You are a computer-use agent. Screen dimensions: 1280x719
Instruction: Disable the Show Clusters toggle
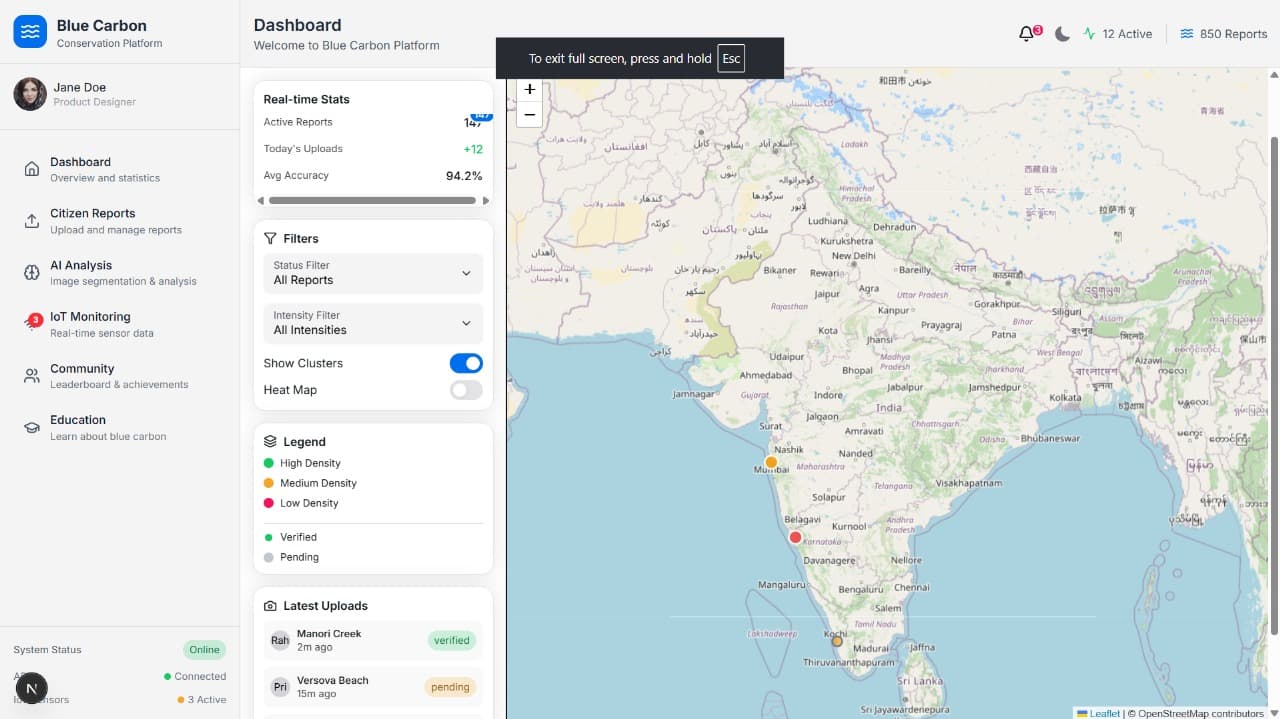pos(466,363)
